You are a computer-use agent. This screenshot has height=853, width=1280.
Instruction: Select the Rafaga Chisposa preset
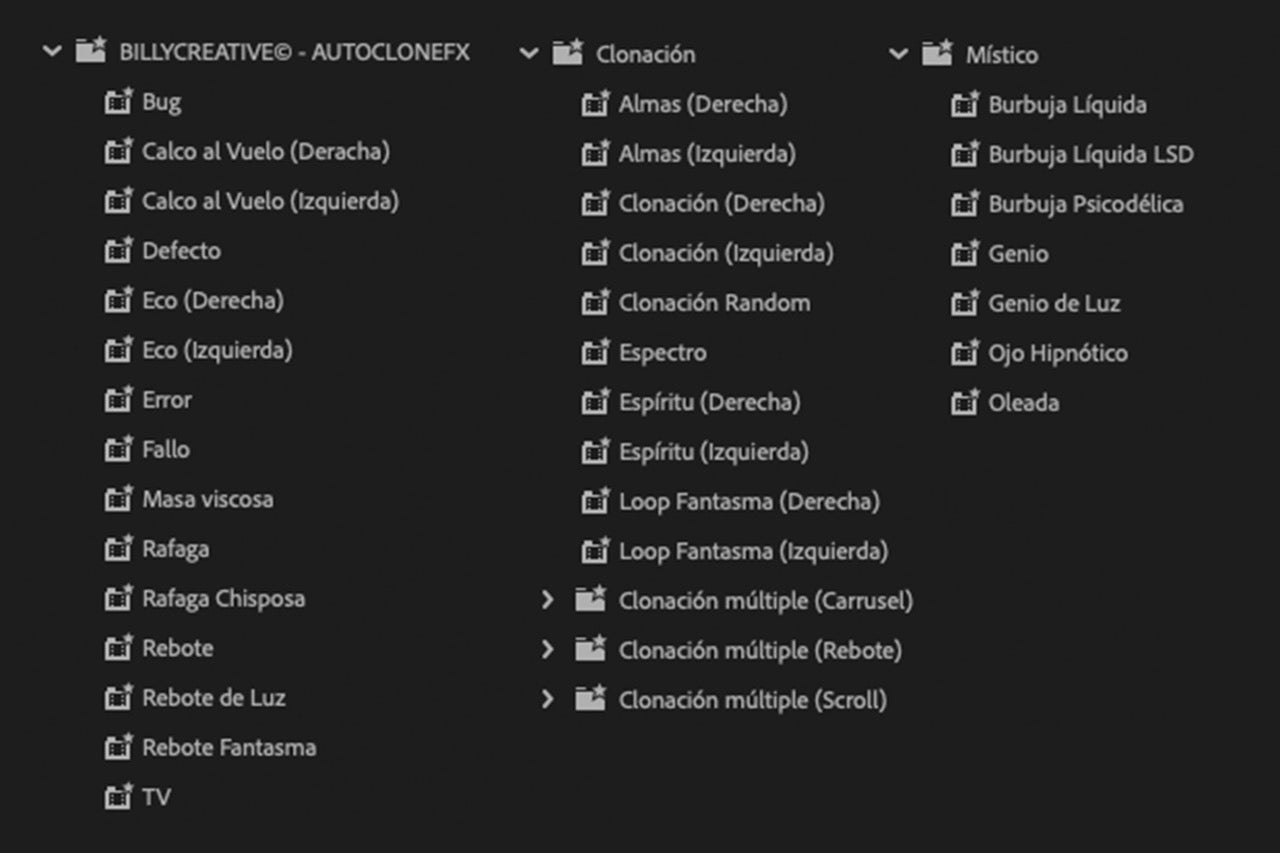(x=223, y=599)
